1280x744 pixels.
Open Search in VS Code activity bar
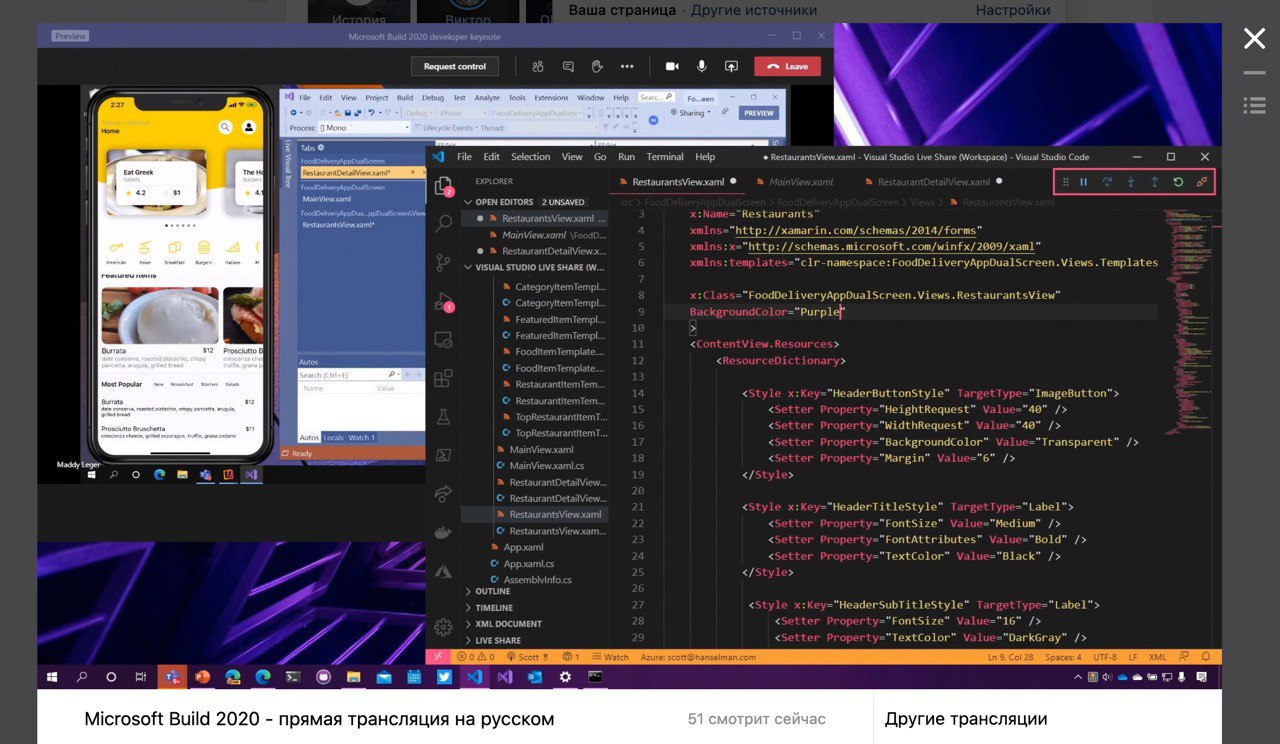[443, 224]
